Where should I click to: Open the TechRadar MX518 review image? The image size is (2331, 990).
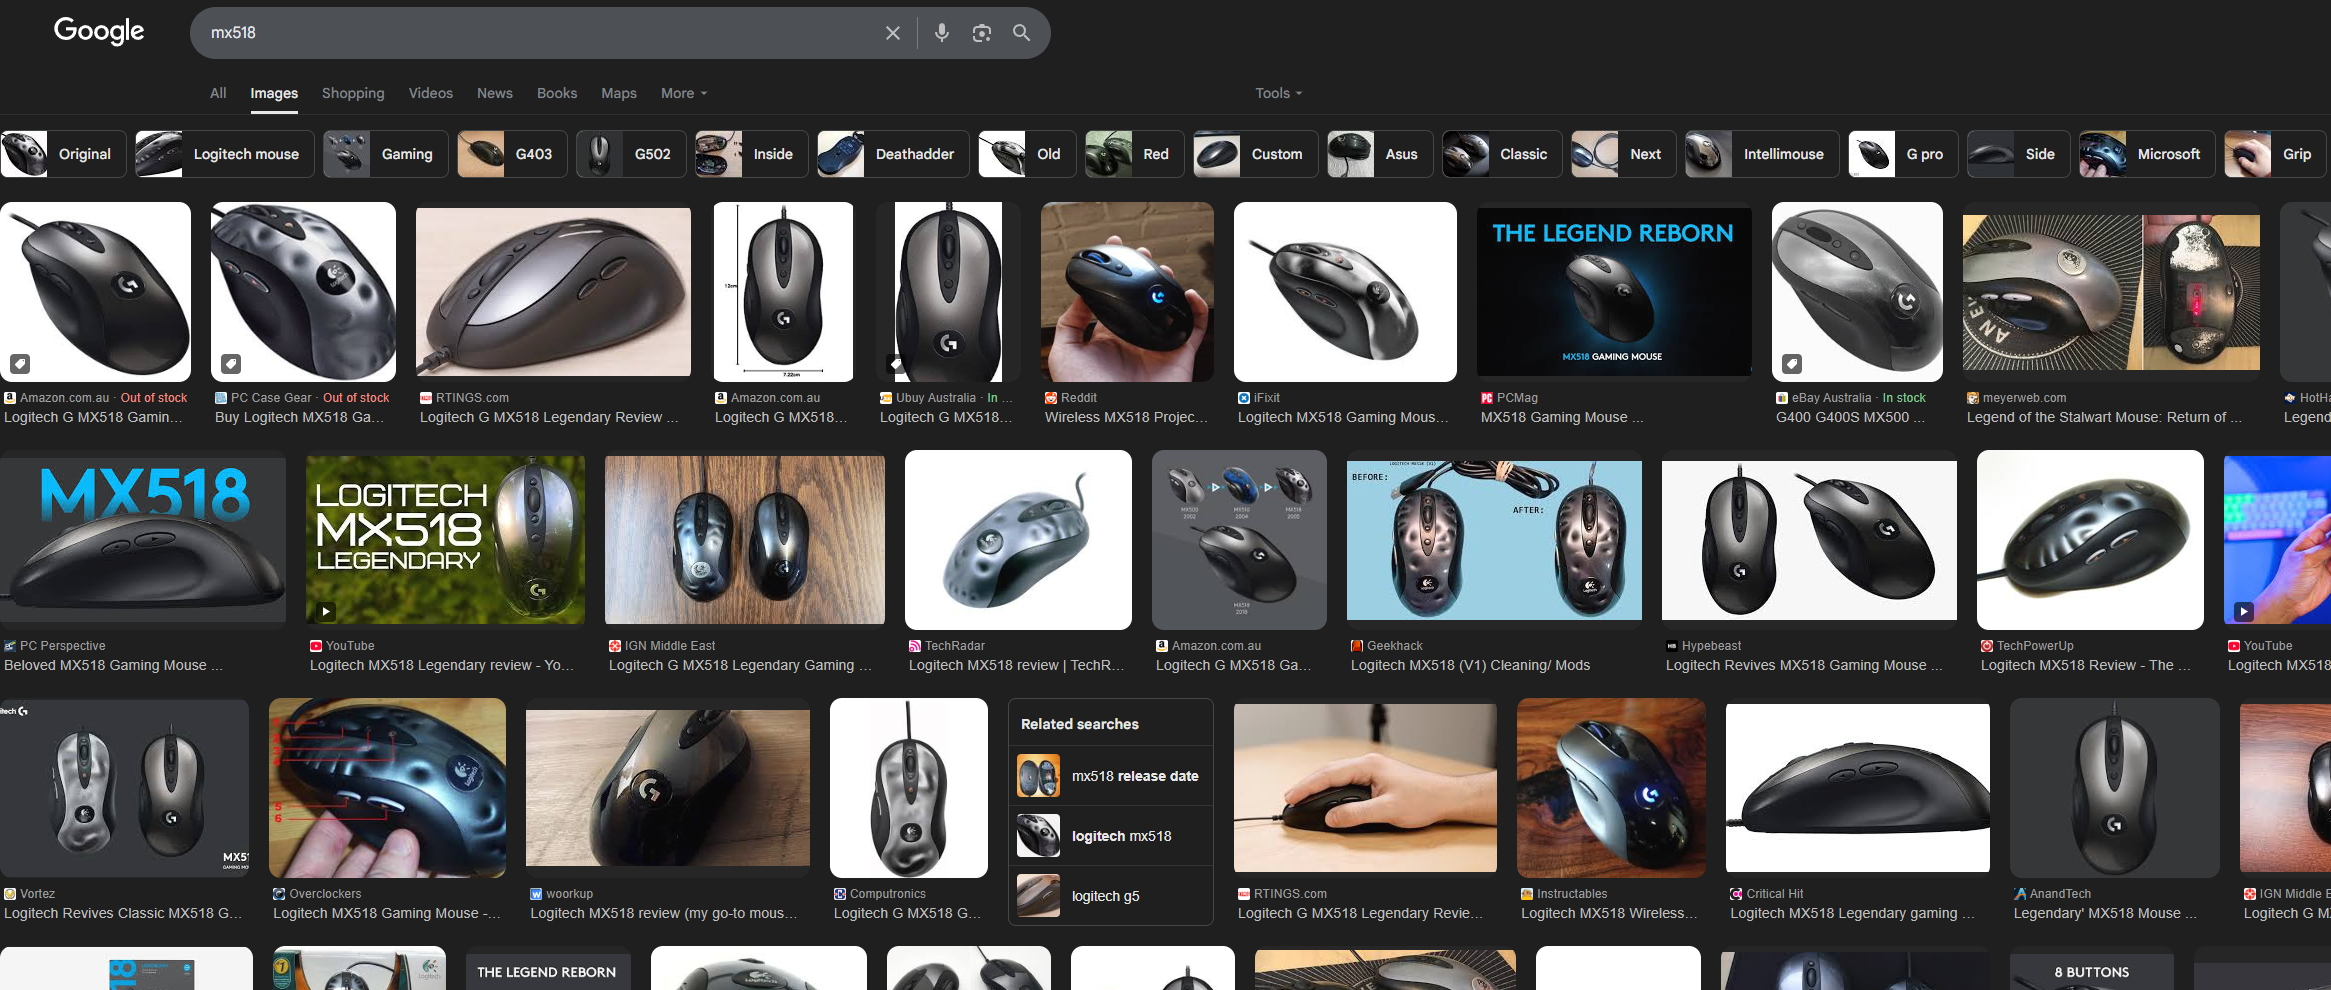coord(1018,540)
